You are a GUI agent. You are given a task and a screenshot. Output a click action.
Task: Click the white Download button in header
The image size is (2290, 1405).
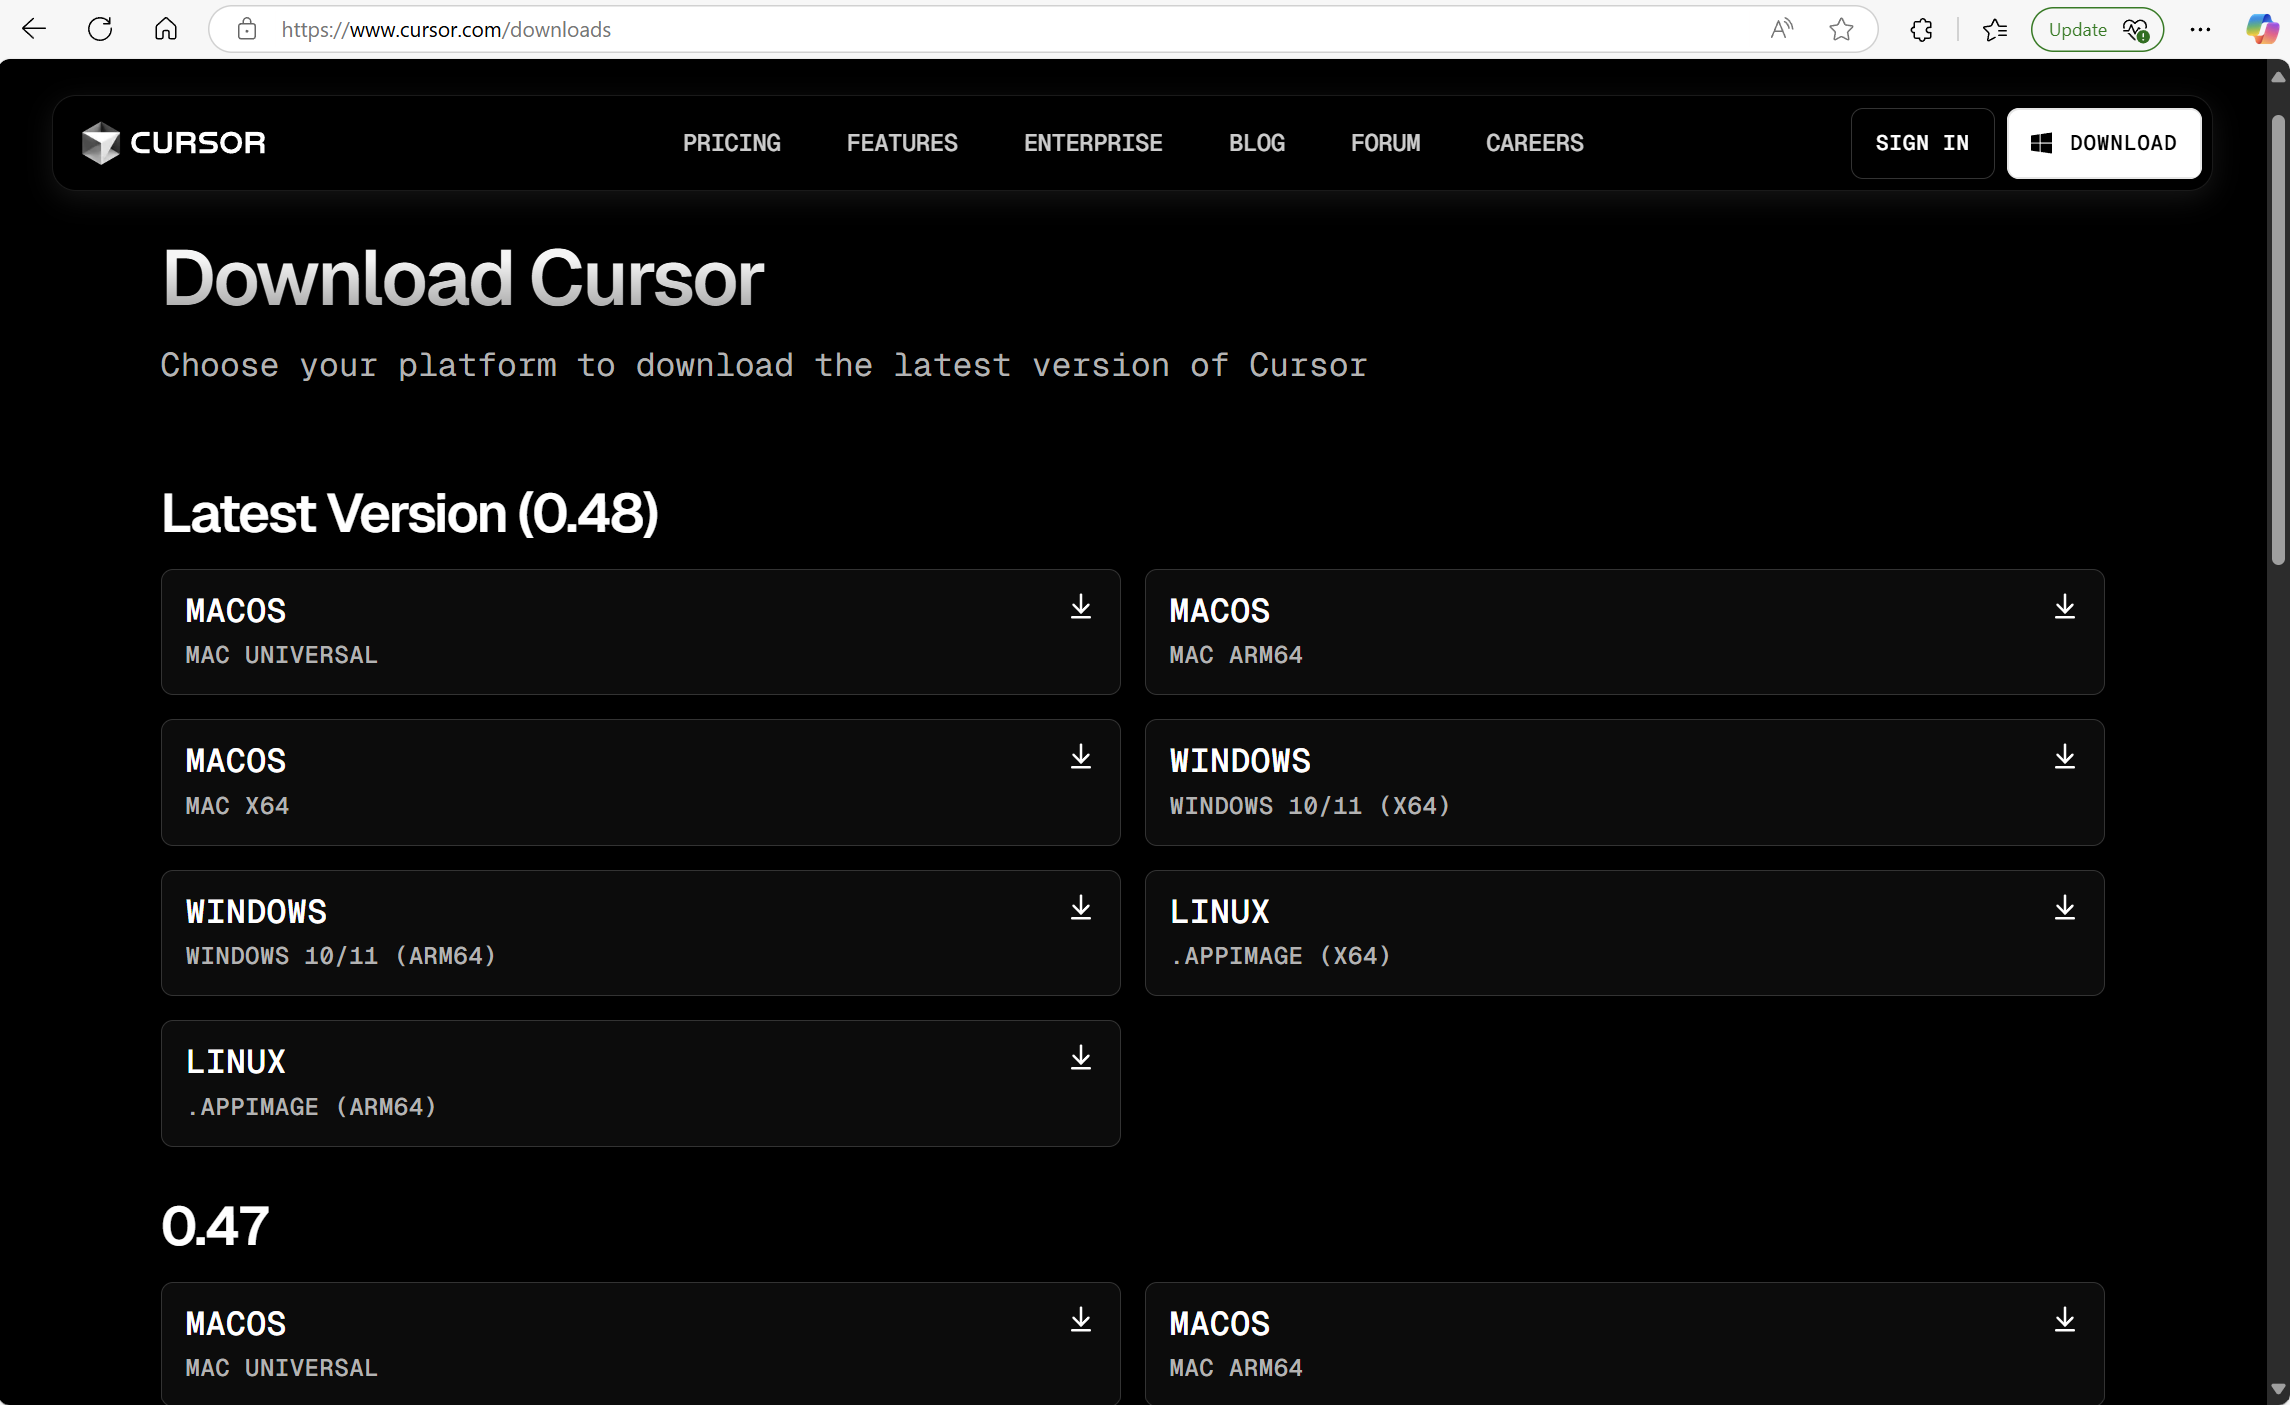click(x=2103, y=143)
